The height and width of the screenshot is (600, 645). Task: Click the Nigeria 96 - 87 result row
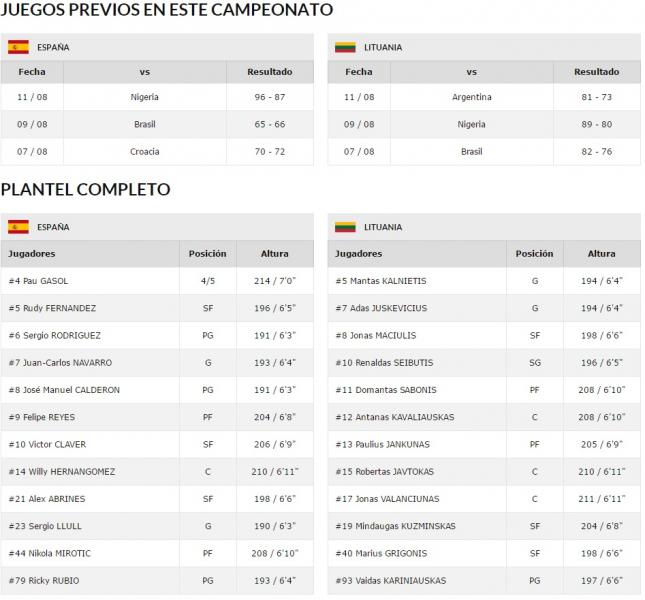[x=157, y=97]
